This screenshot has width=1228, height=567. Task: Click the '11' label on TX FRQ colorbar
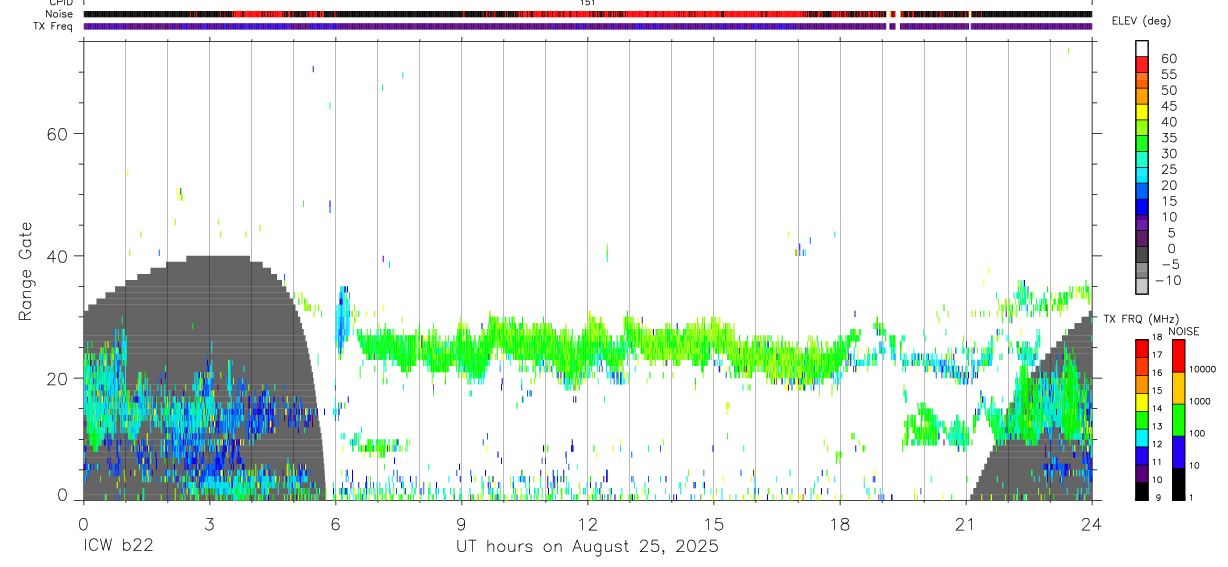point(1158,463)
